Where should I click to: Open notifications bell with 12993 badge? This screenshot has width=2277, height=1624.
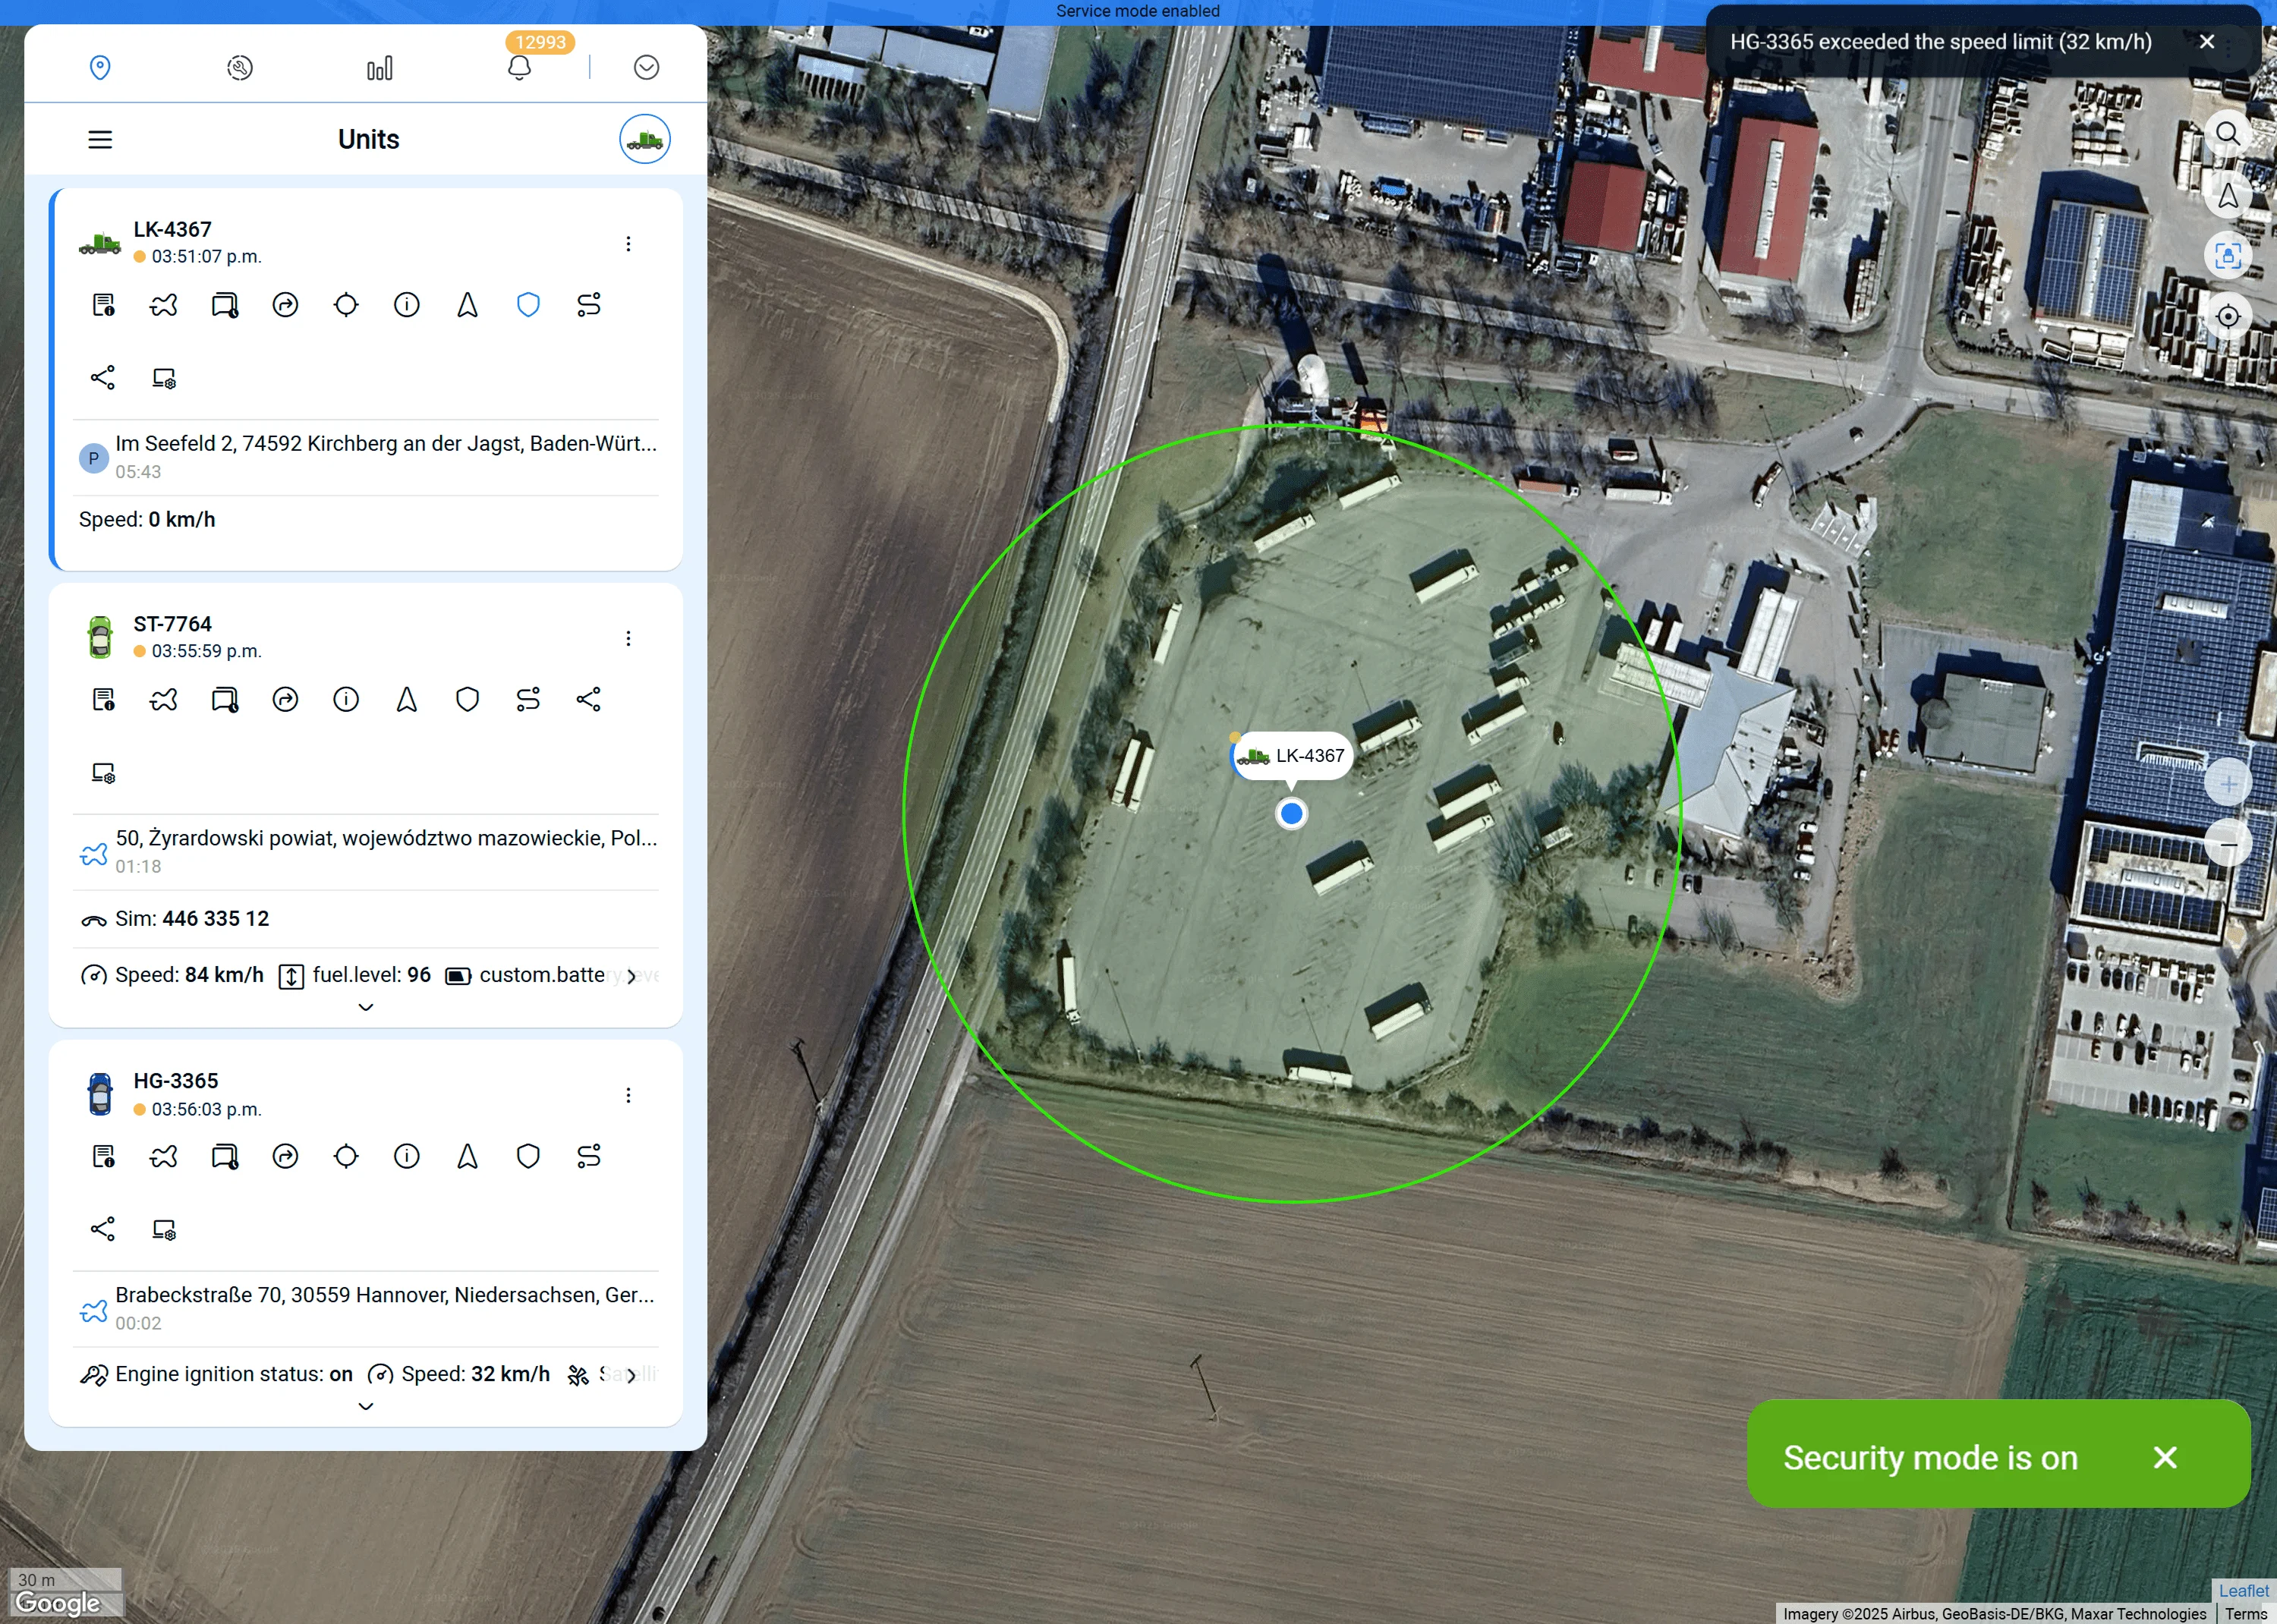(519, 68)
